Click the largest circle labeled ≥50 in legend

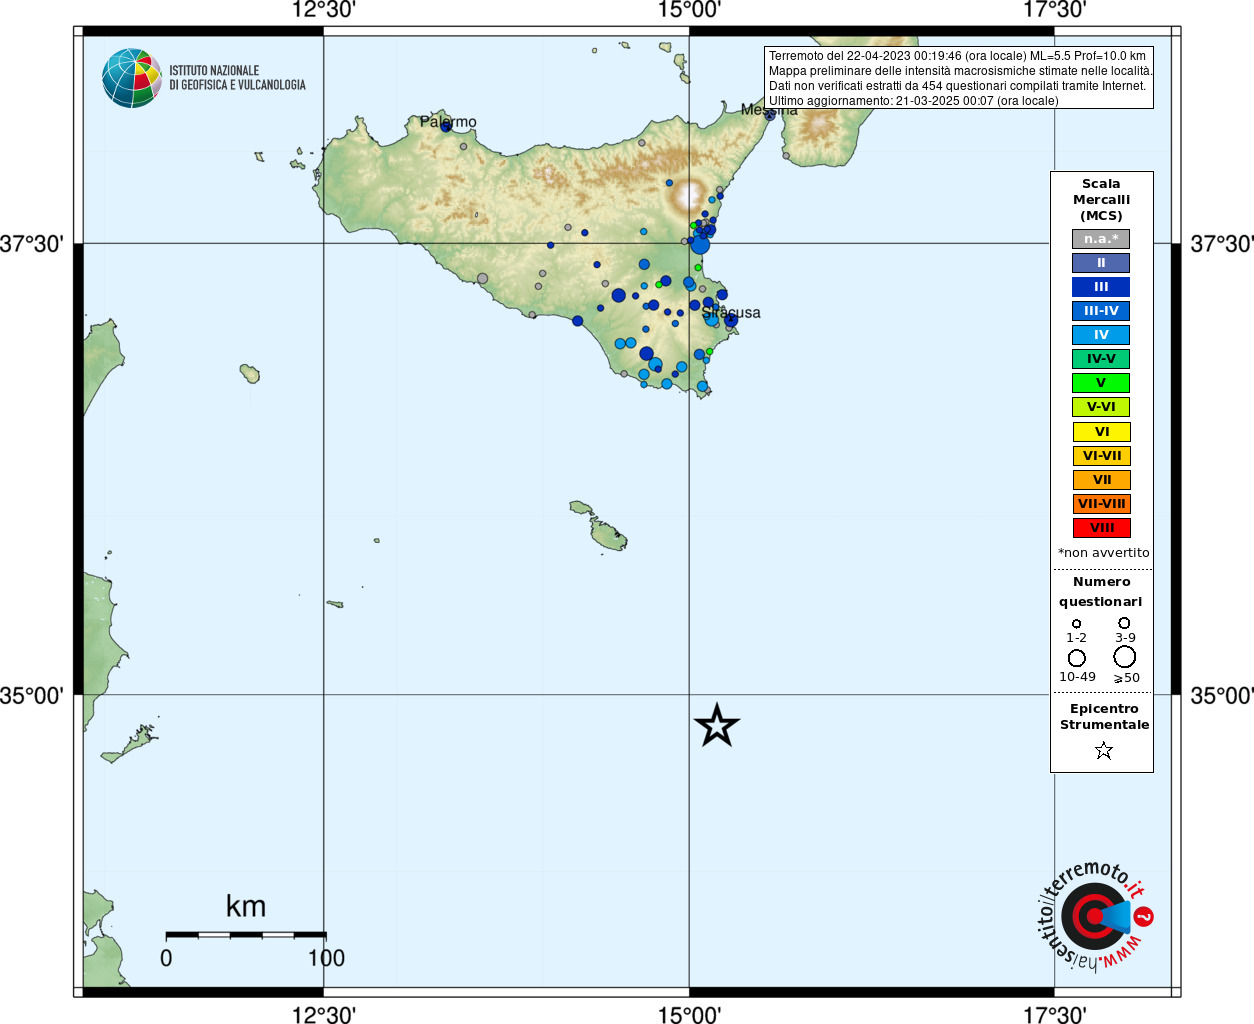1125,657
